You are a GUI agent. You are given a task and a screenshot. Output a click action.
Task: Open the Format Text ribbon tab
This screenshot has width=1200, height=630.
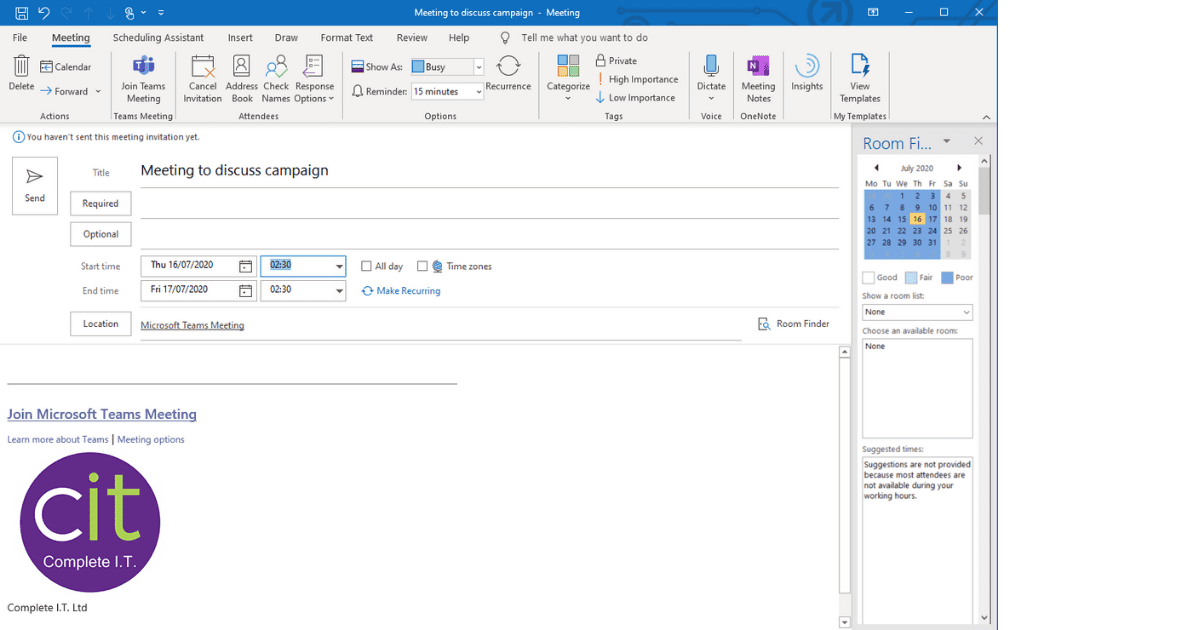point(346,37)
